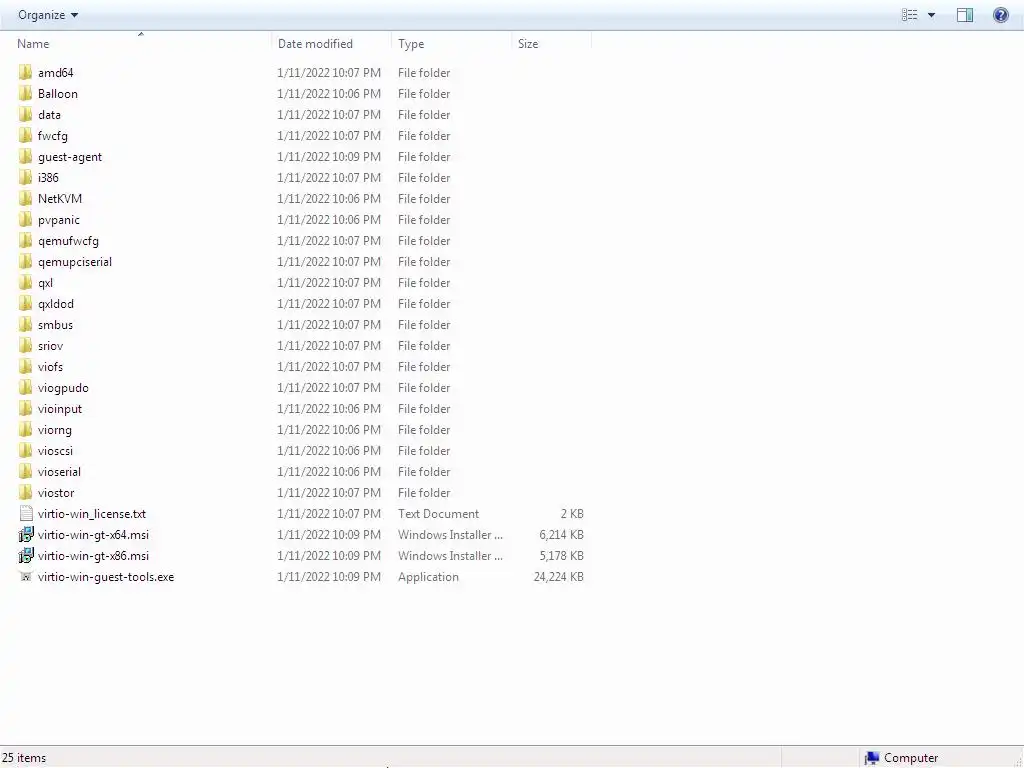Click the vioinput folder icon
This screenshot has height=768, width=1024.
point(25,409)
